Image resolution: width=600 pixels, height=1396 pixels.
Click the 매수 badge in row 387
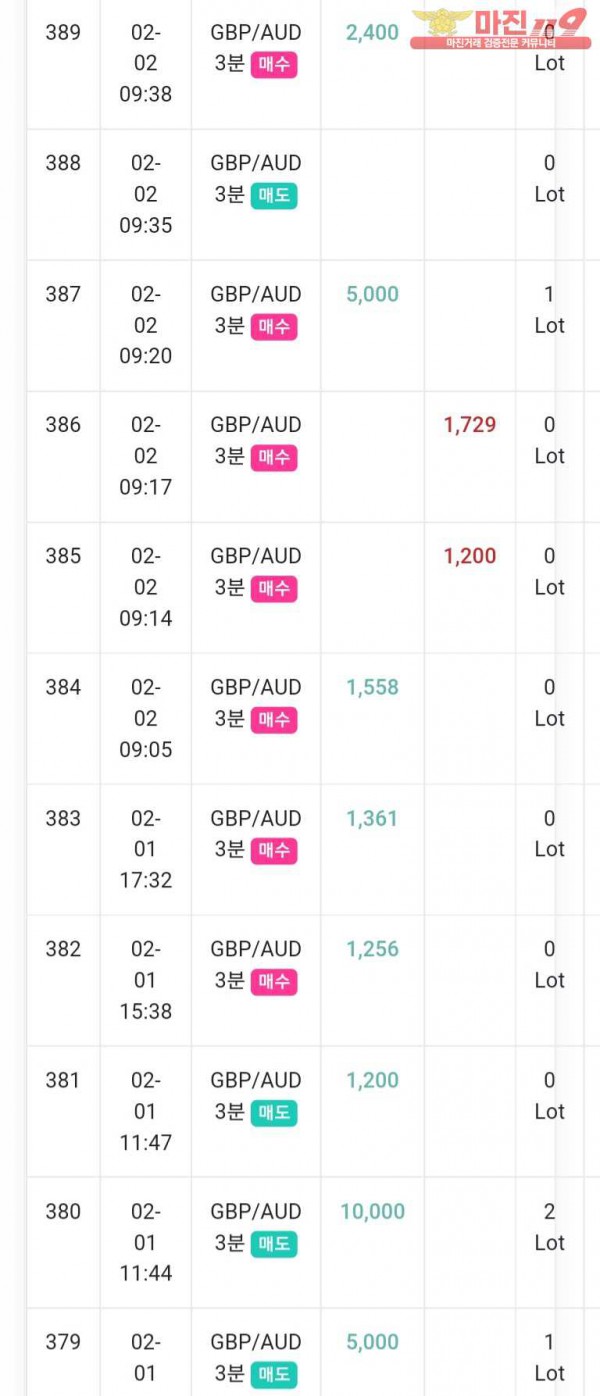click(273, 327)
